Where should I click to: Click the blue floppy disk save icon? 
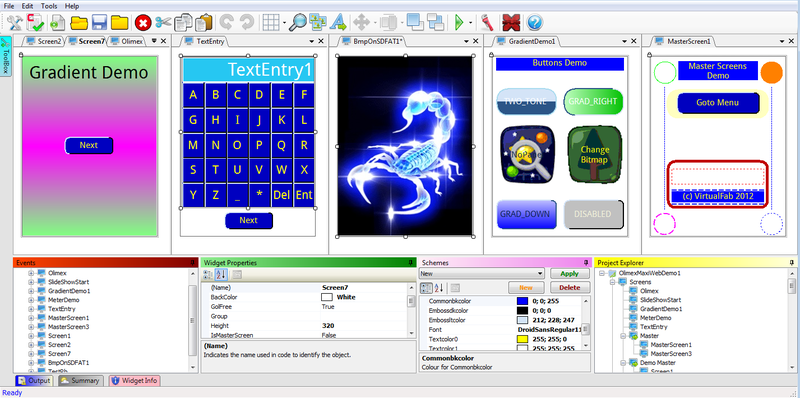[x=99, y=22]
